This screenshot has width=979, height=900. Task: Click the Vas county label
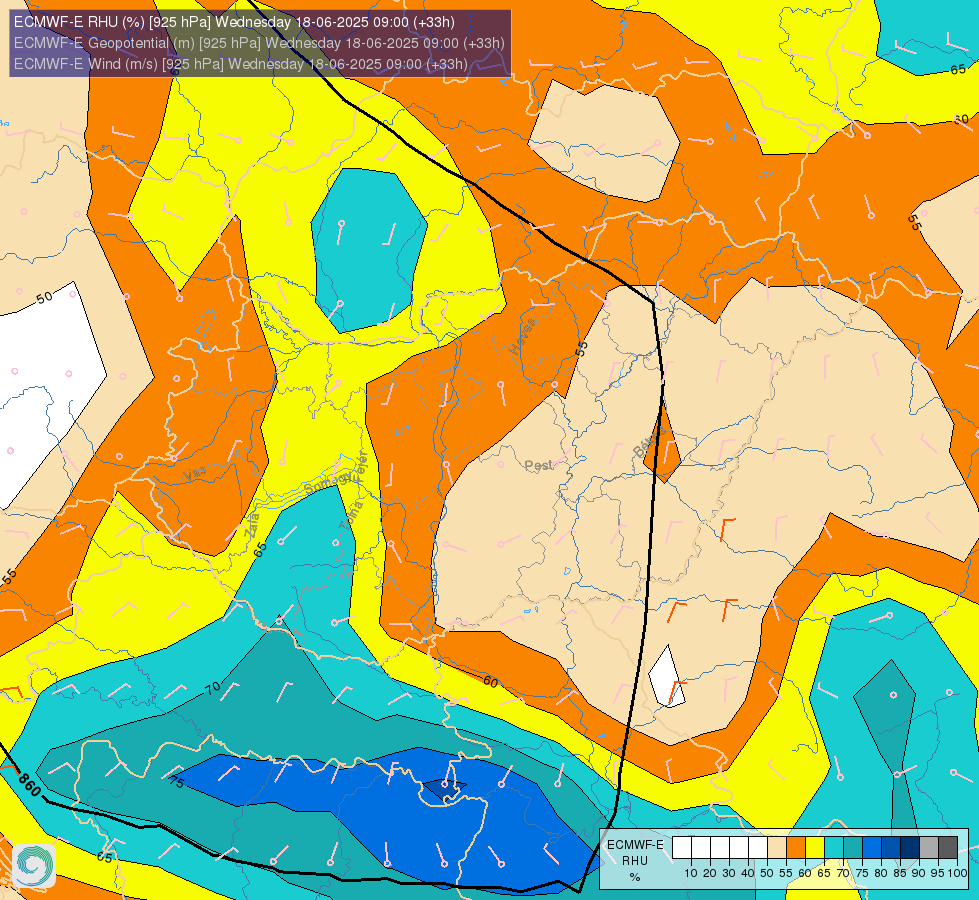click(x=195, y=474)
